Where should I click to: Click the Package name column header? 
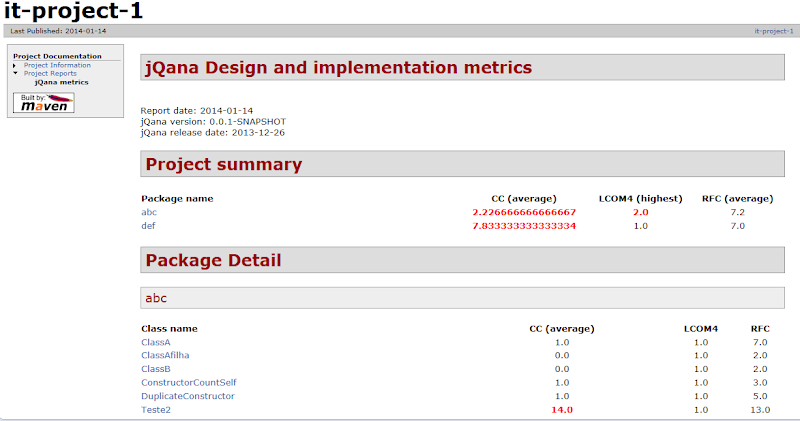[x=177, y=199]
